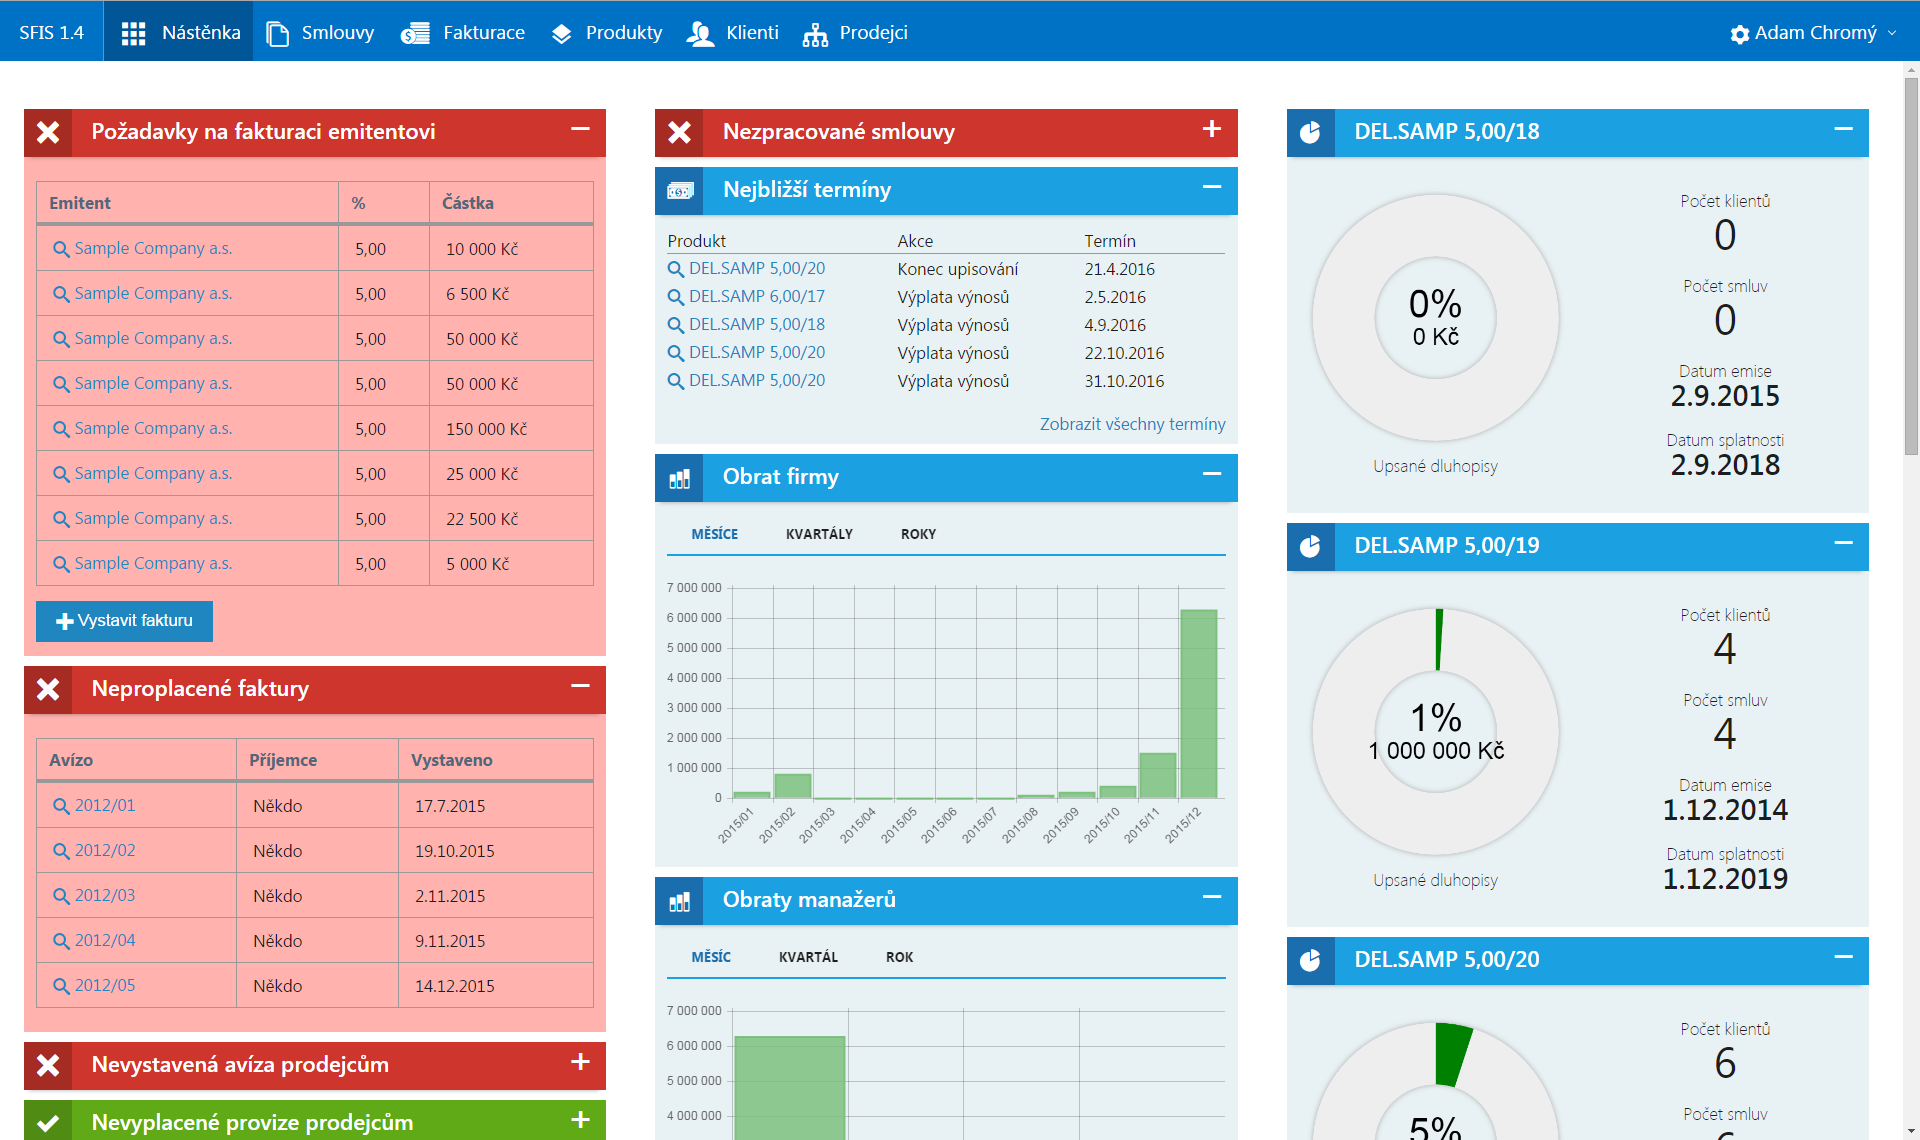The width and height of the screenshot is (1920, 1140).
Task: Click the gear icon next to Adam Chromý
Action: (1739, 34)
